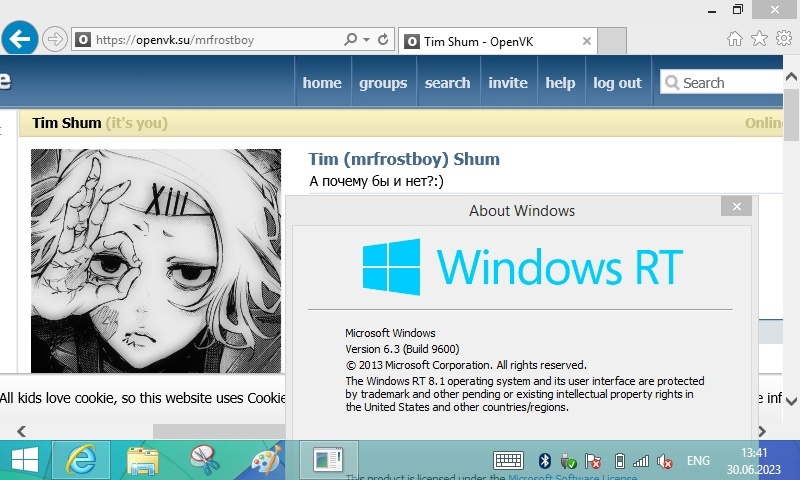Click the address bar search magnifier icon
This screenshot has height=480, width=800.
click(x=350, y=39)
